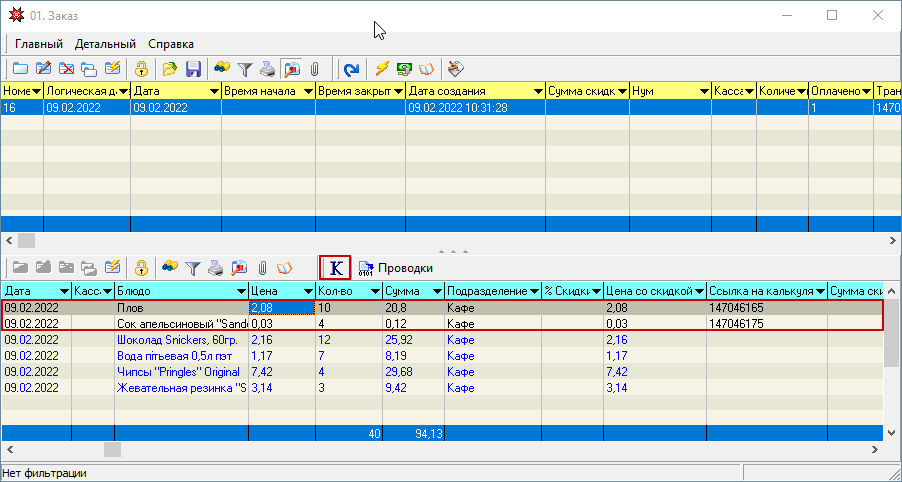The height and width of the screenshot is (482, 902).
Task: Click the money banknote icon in top toolbar
Action: [x=405, y=69]
